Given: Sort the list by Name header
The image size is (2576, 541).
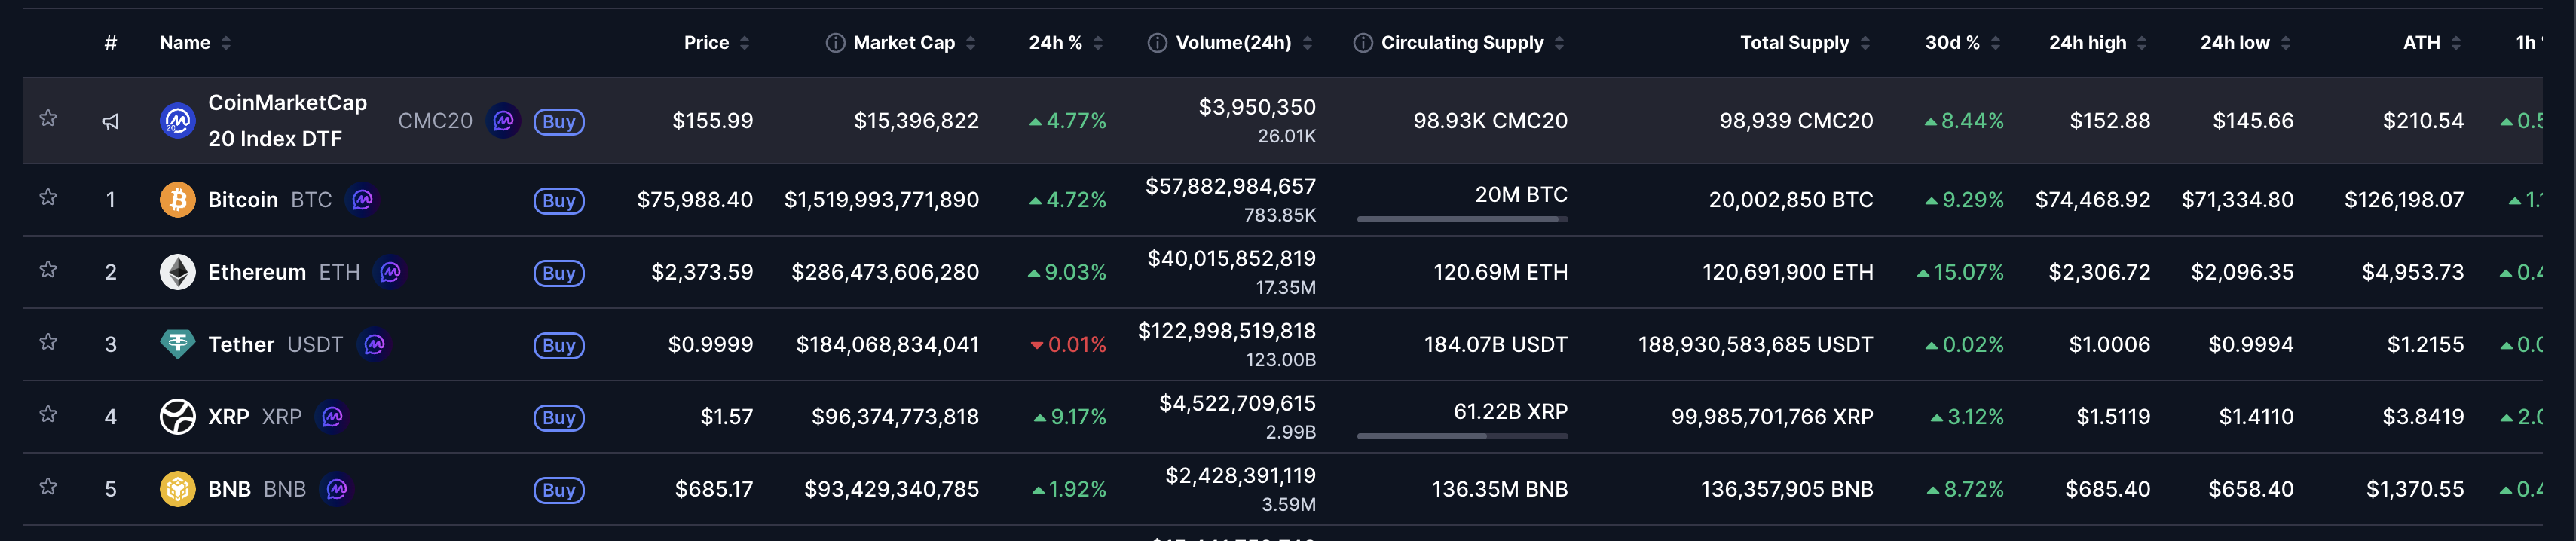Looking at the screenshot, I should [185, 43].
